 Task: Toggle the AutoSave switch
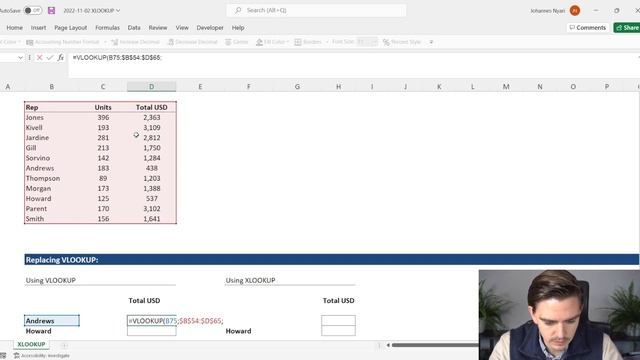click(x=33, y=10)
